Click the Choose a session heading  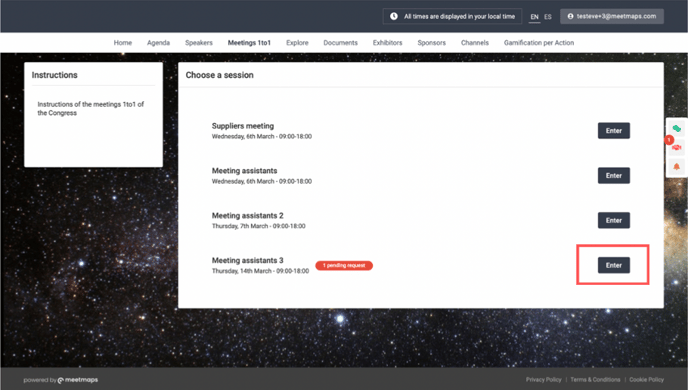219,75
